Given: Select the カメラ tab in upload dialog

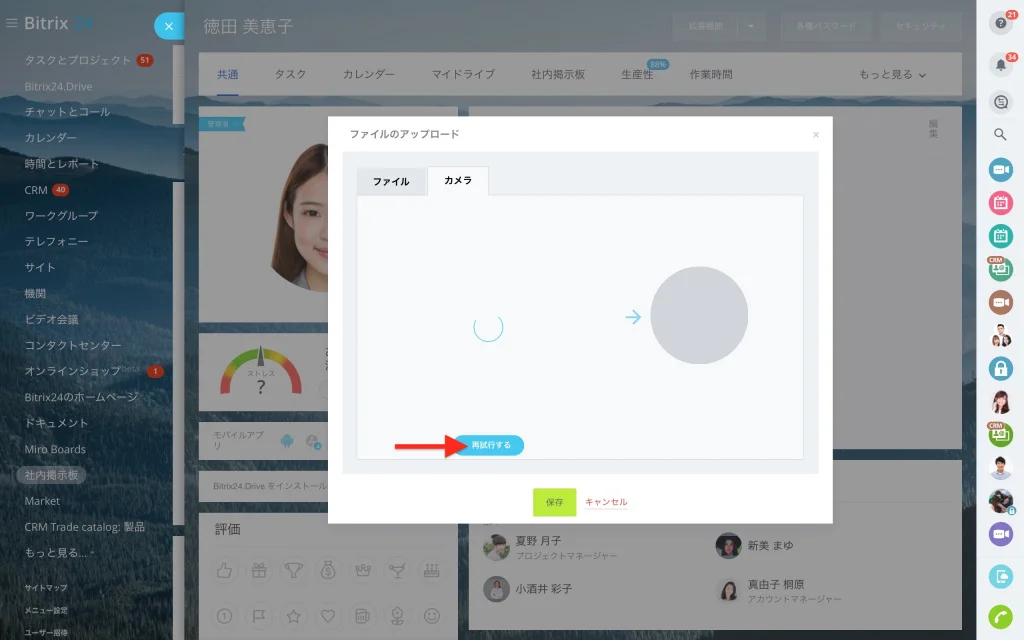Looking at the screenshot, I should click(458, 180).
